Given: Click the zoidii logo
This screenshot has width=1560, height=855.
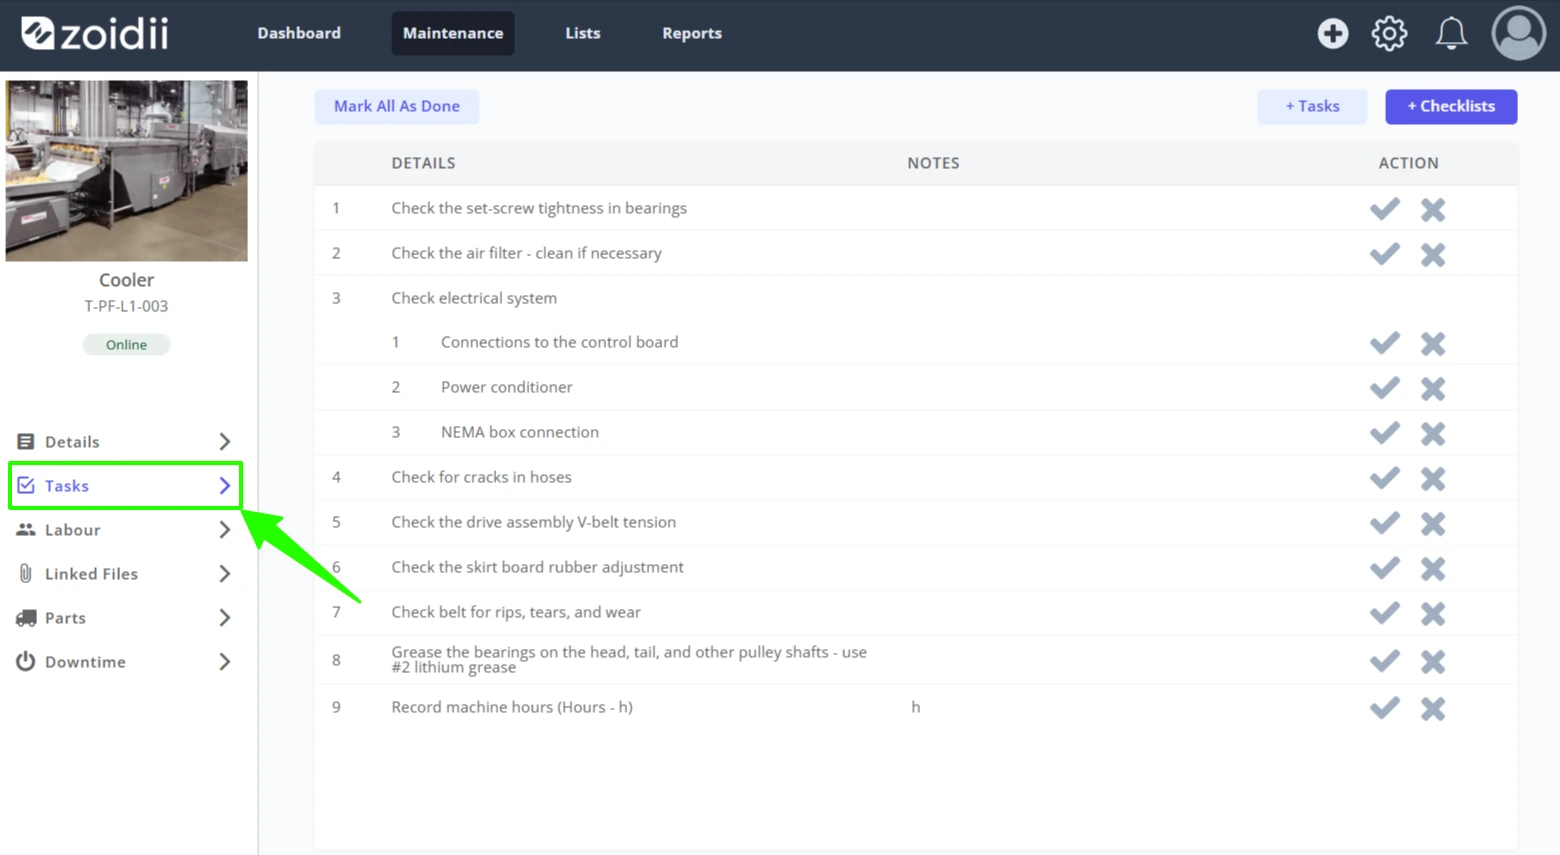Looking at the screenshot, I should (94, 33).
